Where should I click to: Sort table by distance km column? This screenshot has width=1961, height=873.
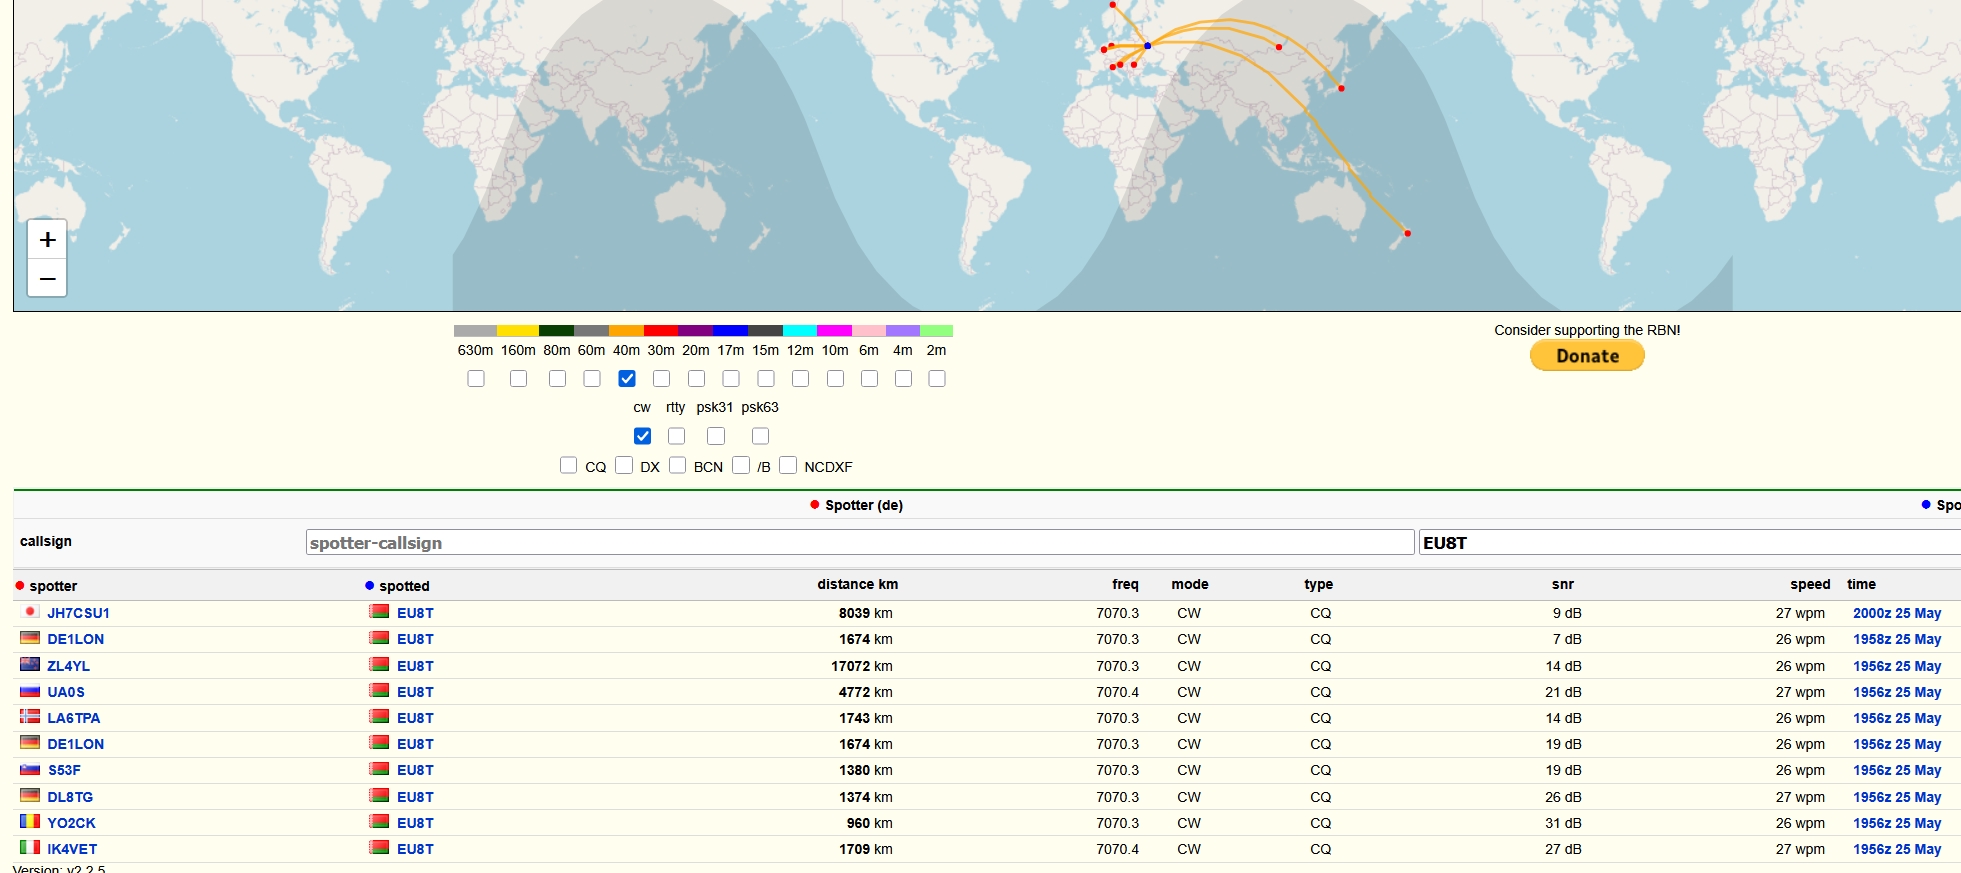(x=856, y=585)
